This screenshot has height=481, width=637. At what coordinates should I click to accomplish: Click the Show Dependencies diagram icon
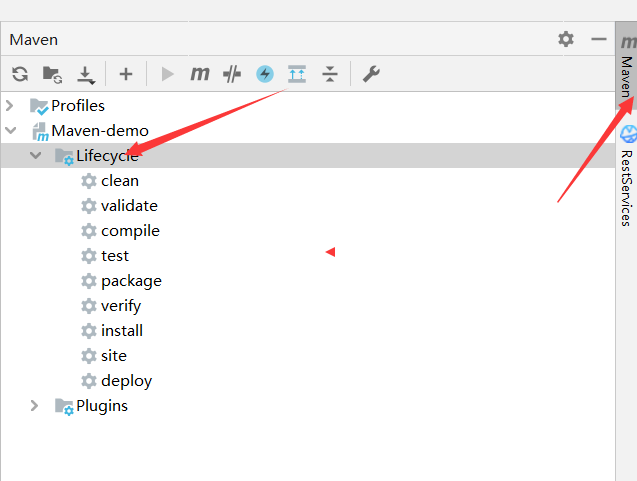point(297,74)
